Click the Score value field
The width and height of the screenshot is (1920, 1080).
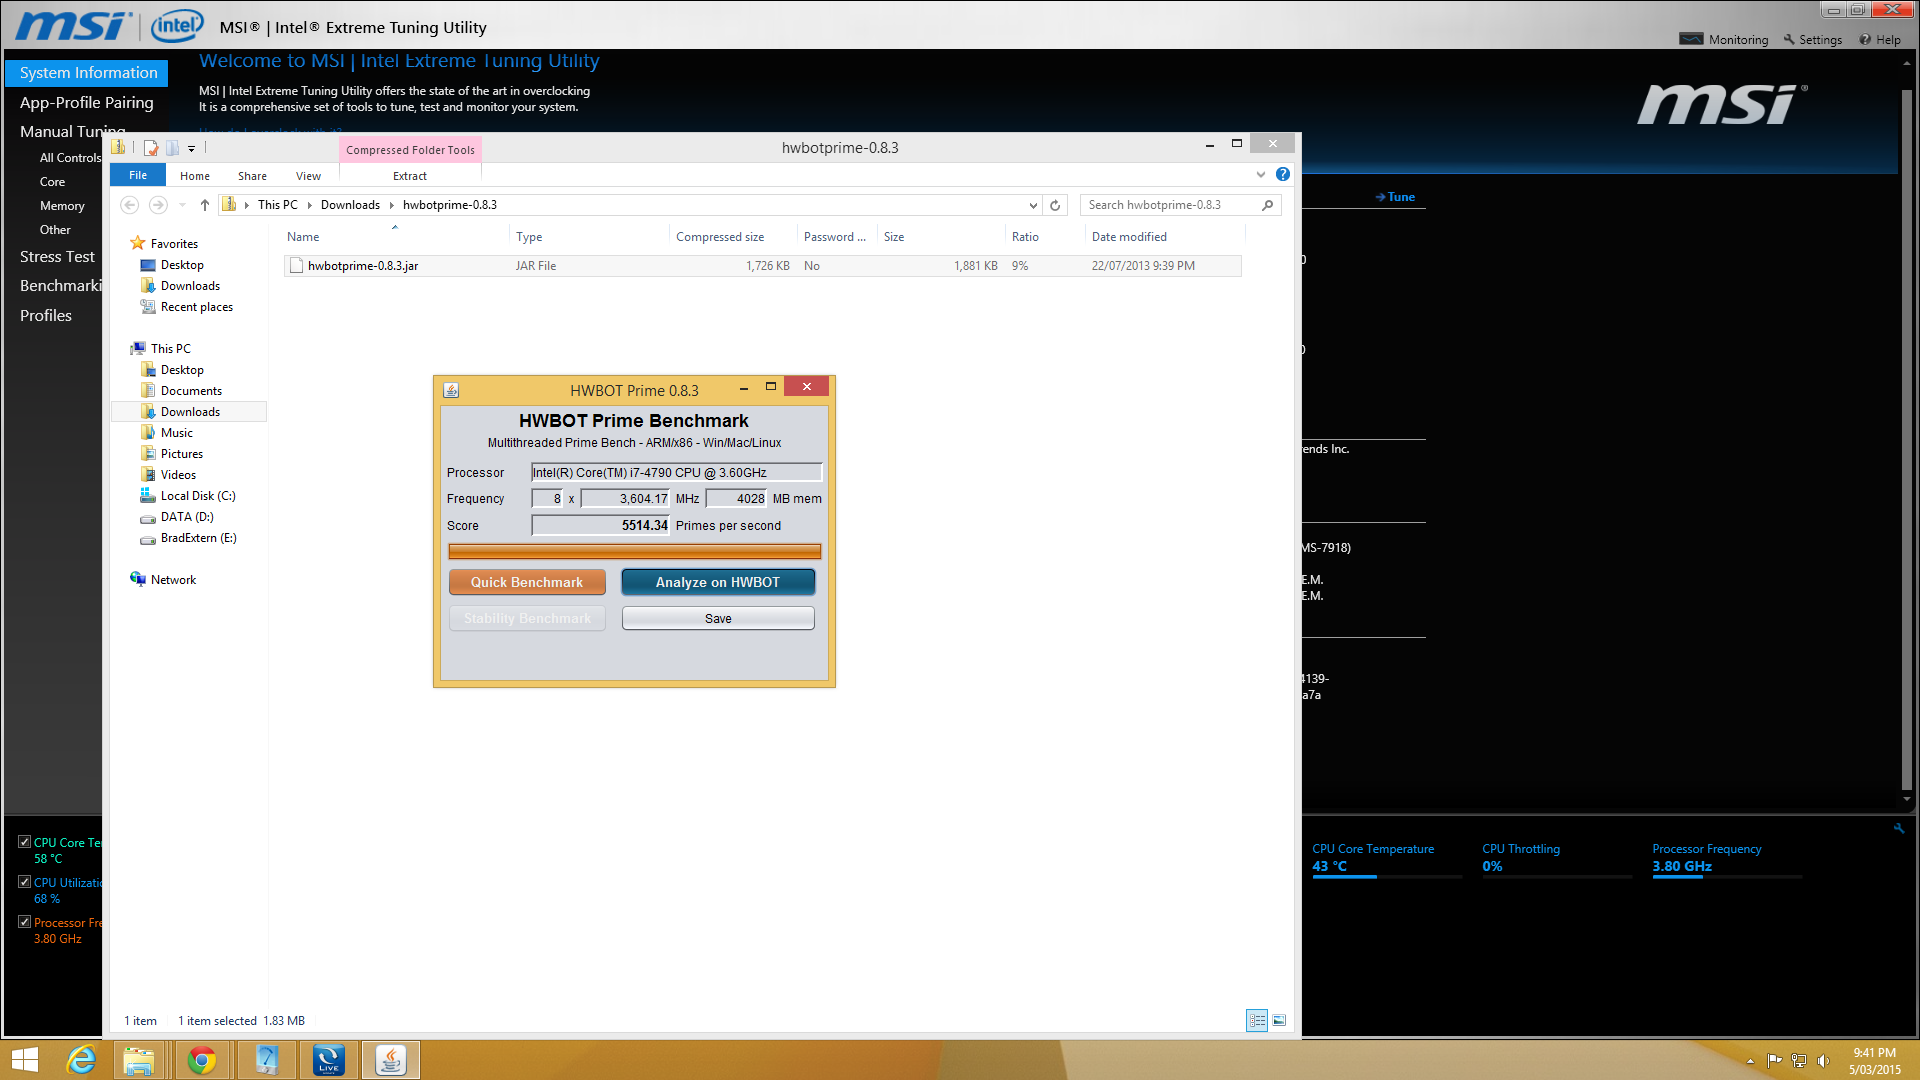click(600, 525)
